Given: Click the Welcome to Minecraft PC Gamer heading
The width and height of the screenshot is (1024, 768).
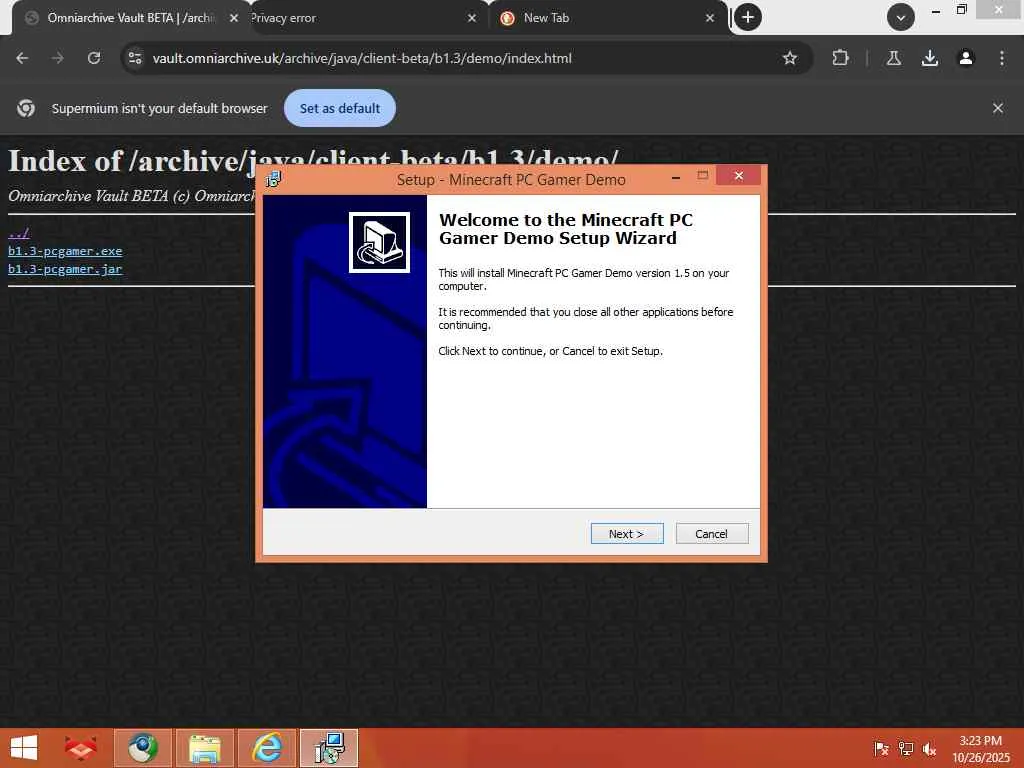Looking at the screenshot, I should (566, 229).
